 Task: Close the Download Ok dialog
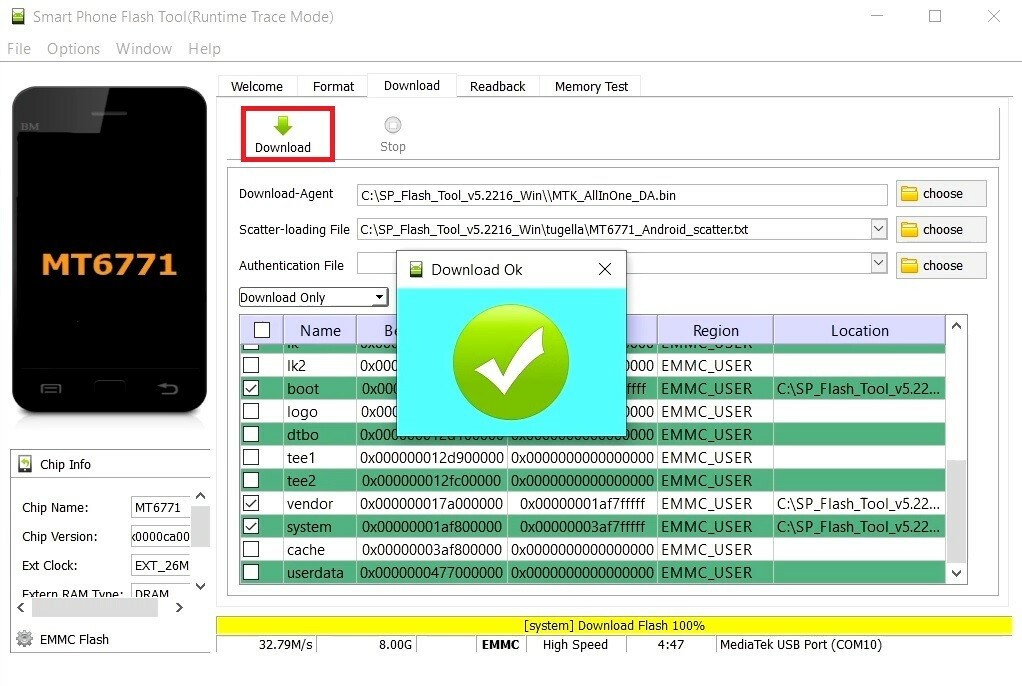tap(604, 269)
